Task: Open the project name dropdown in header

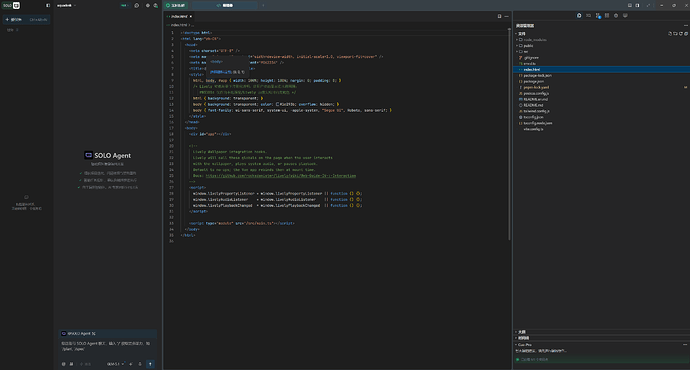Action: (x=66, y=5)
